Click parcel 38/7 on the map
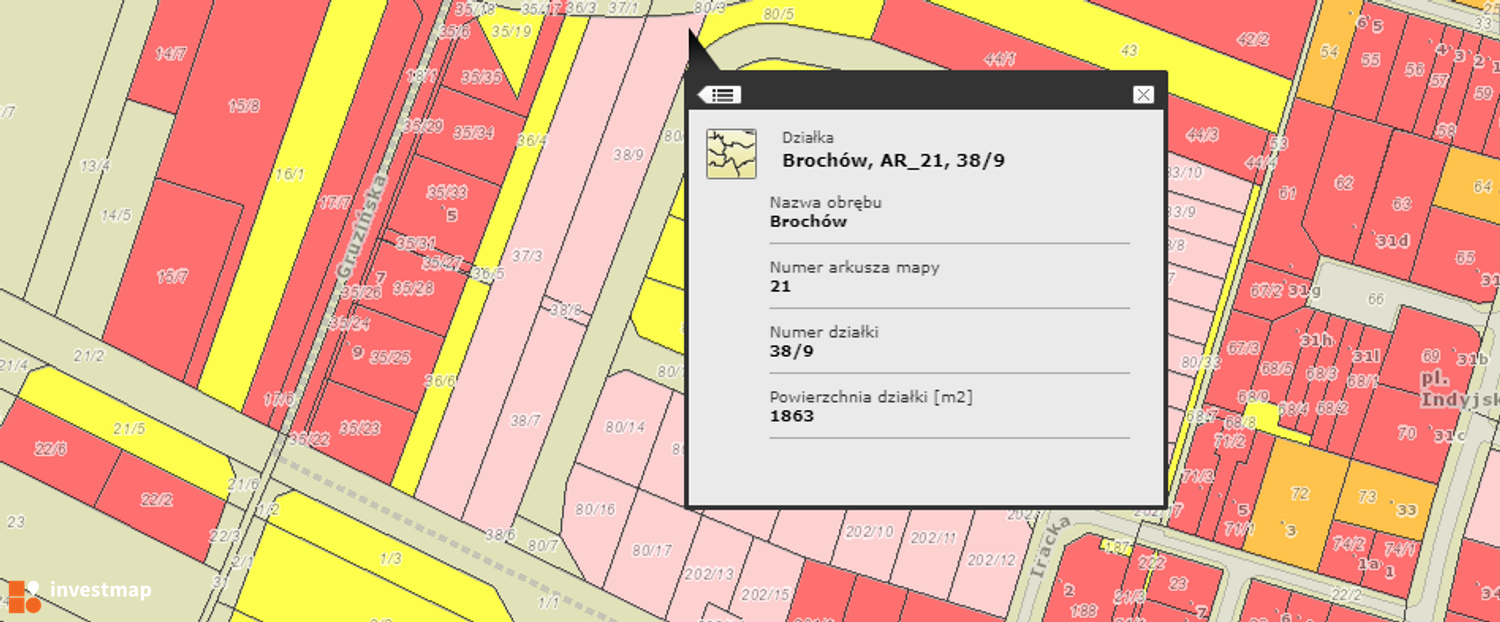1500x622 pixels. pos(525,420)
